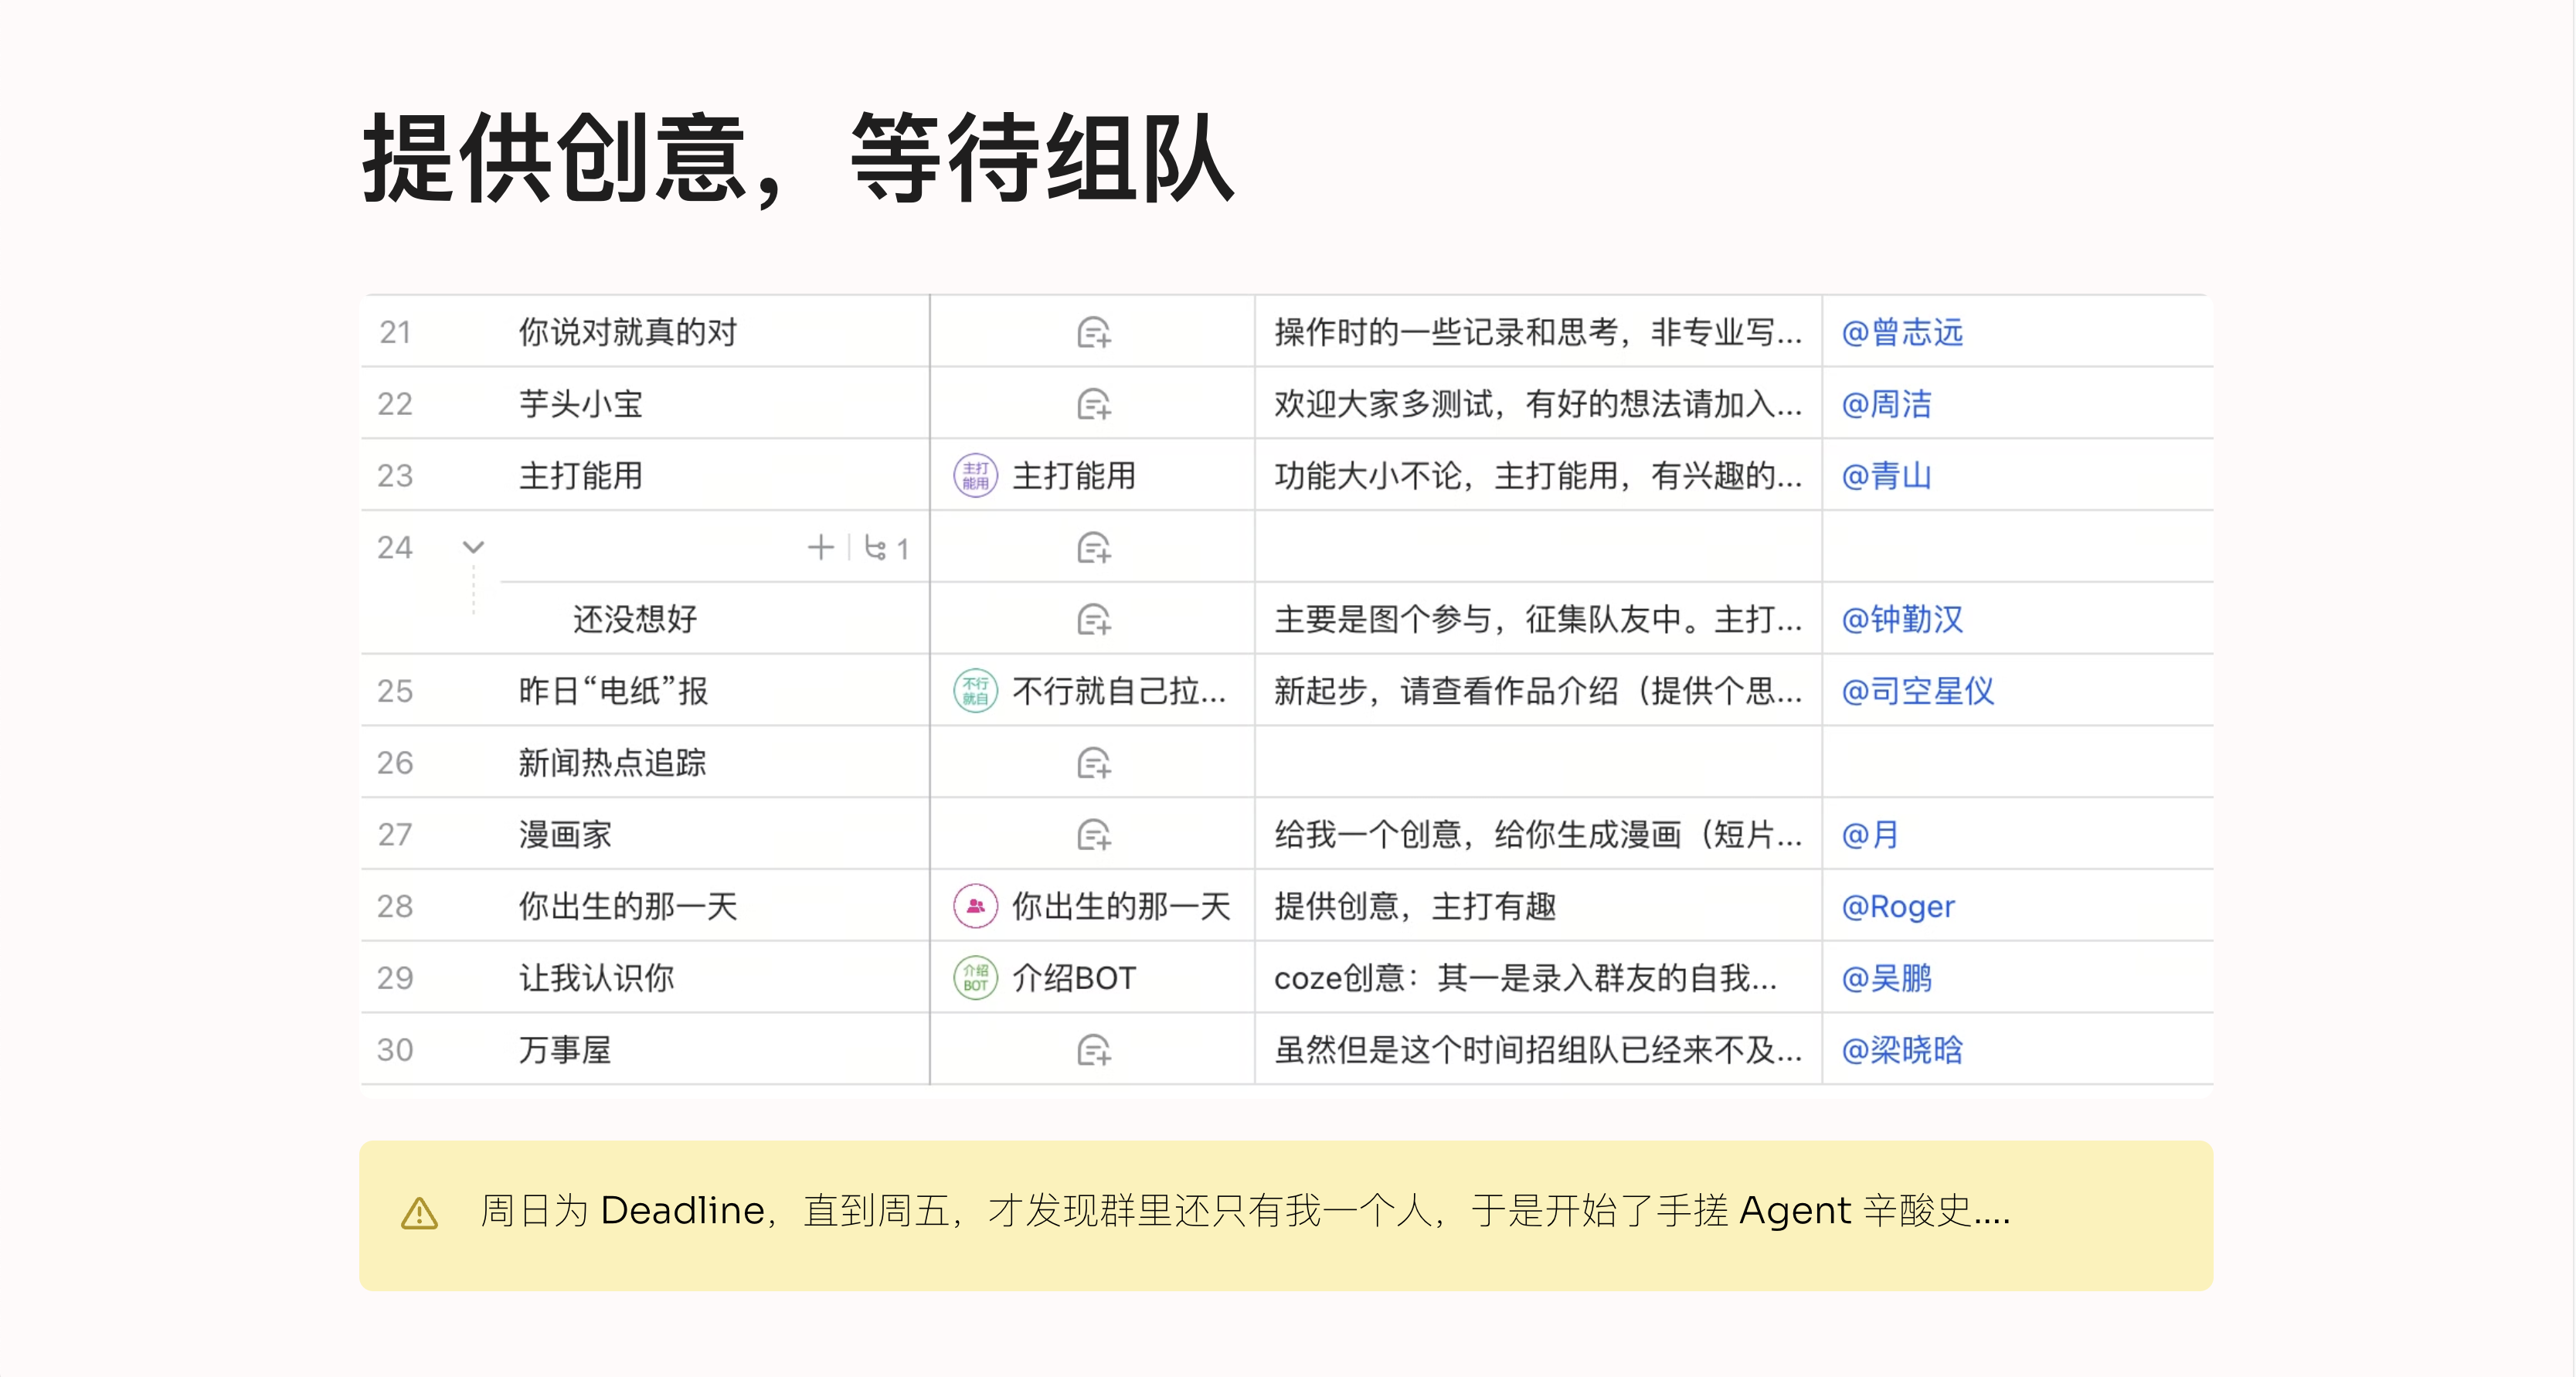2576x1377 pixels.
Task: Open the @曾志远 mention link
Action: click(1902, 332)
